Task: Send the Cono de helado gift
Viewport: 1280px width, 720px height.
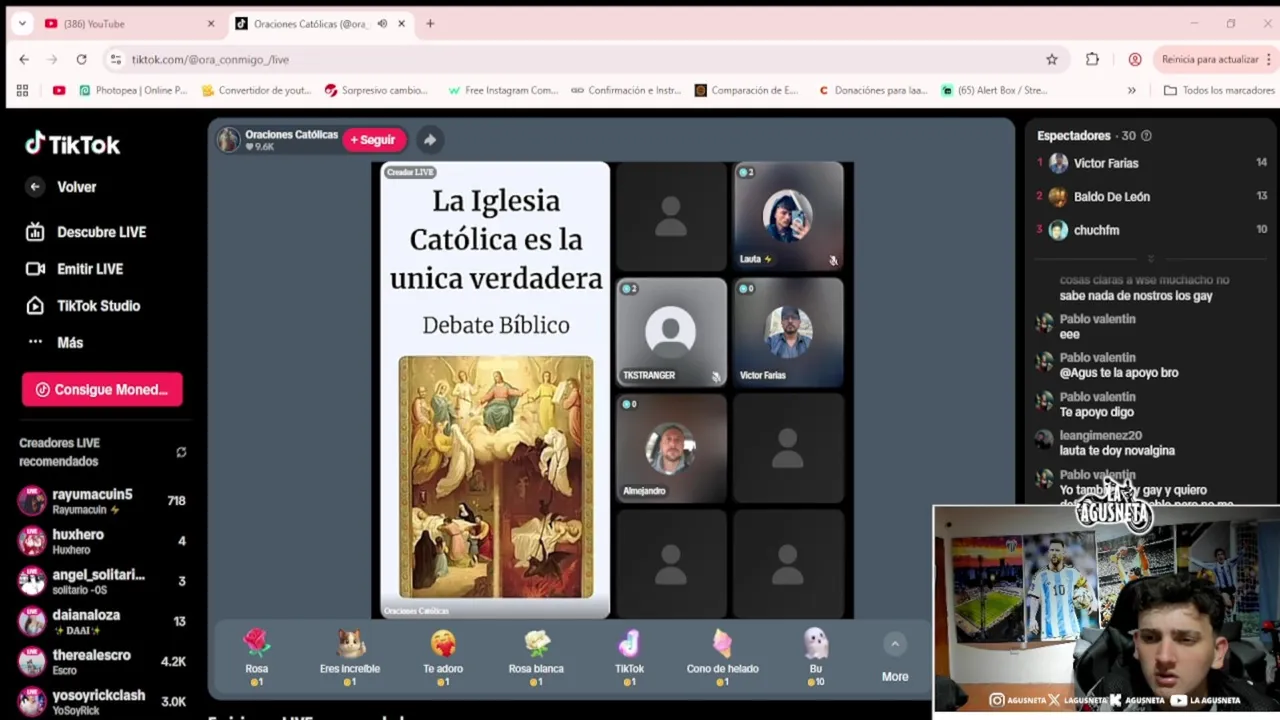Action: (722, 657)
